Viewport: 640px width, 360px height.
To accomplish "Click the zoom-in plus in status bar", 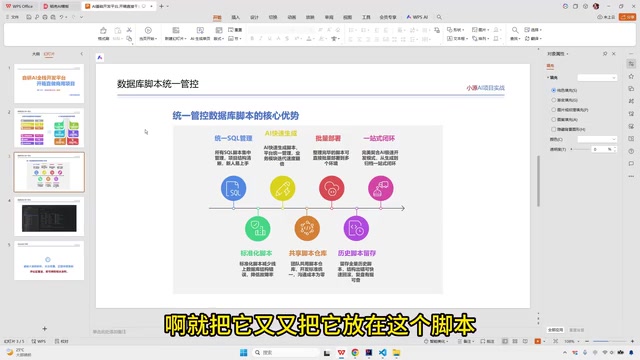I will [632, 341].
